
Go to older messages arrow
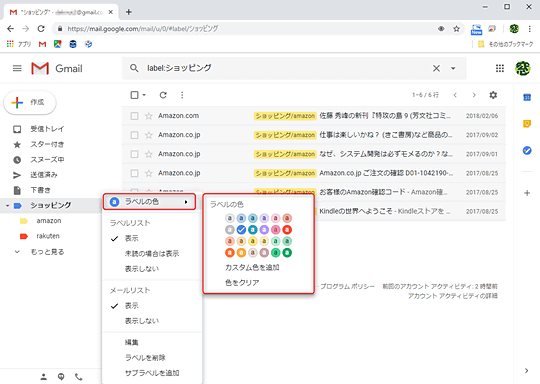(474, 95)
